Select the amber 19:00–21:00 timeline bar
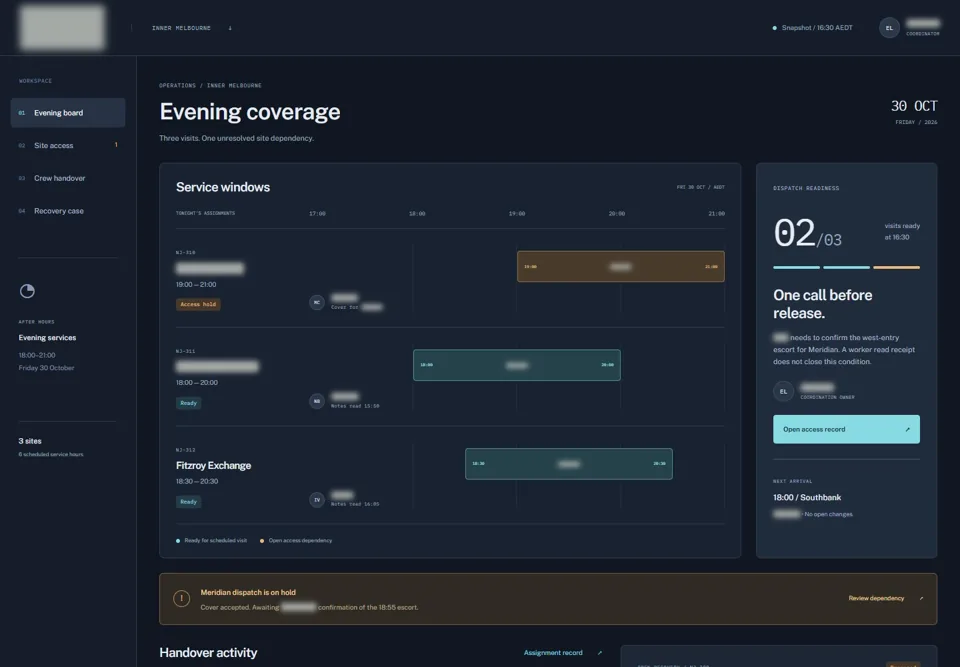The image size is (960, 667). point(621,266)
